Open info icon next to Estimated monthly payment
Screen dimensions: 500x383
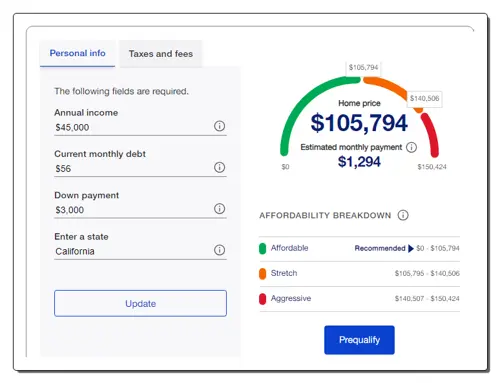coord(411,147)
